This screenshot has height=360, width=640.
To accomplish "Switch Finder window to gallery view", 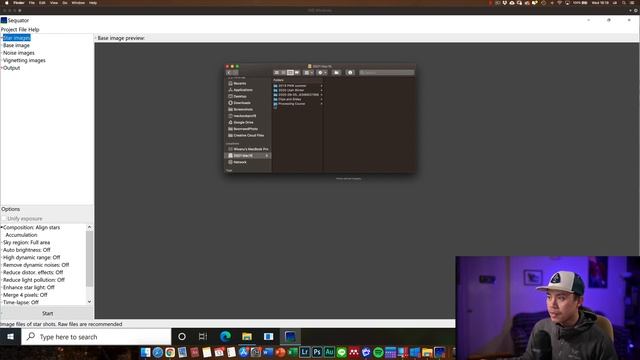I will tap(297, 73).
